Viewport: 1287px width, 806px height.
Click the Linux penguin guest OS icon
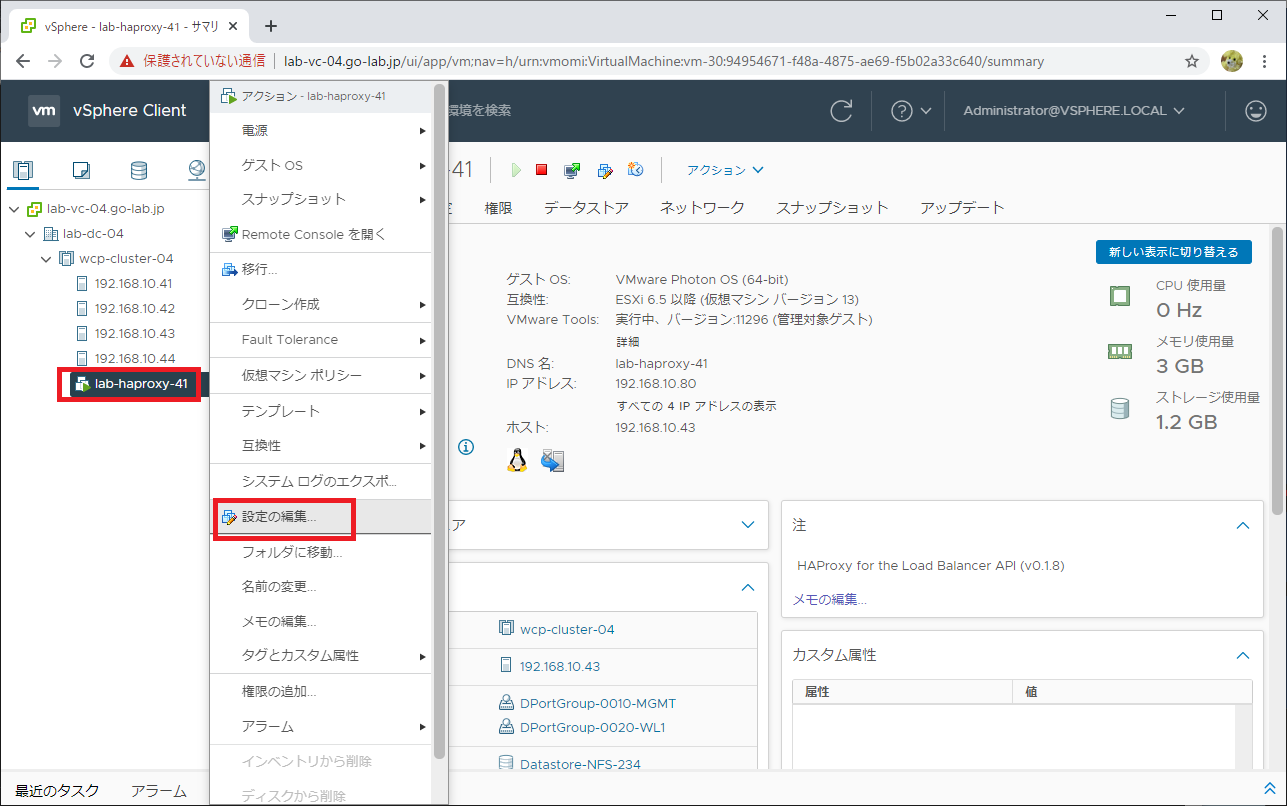coord(517,460)
